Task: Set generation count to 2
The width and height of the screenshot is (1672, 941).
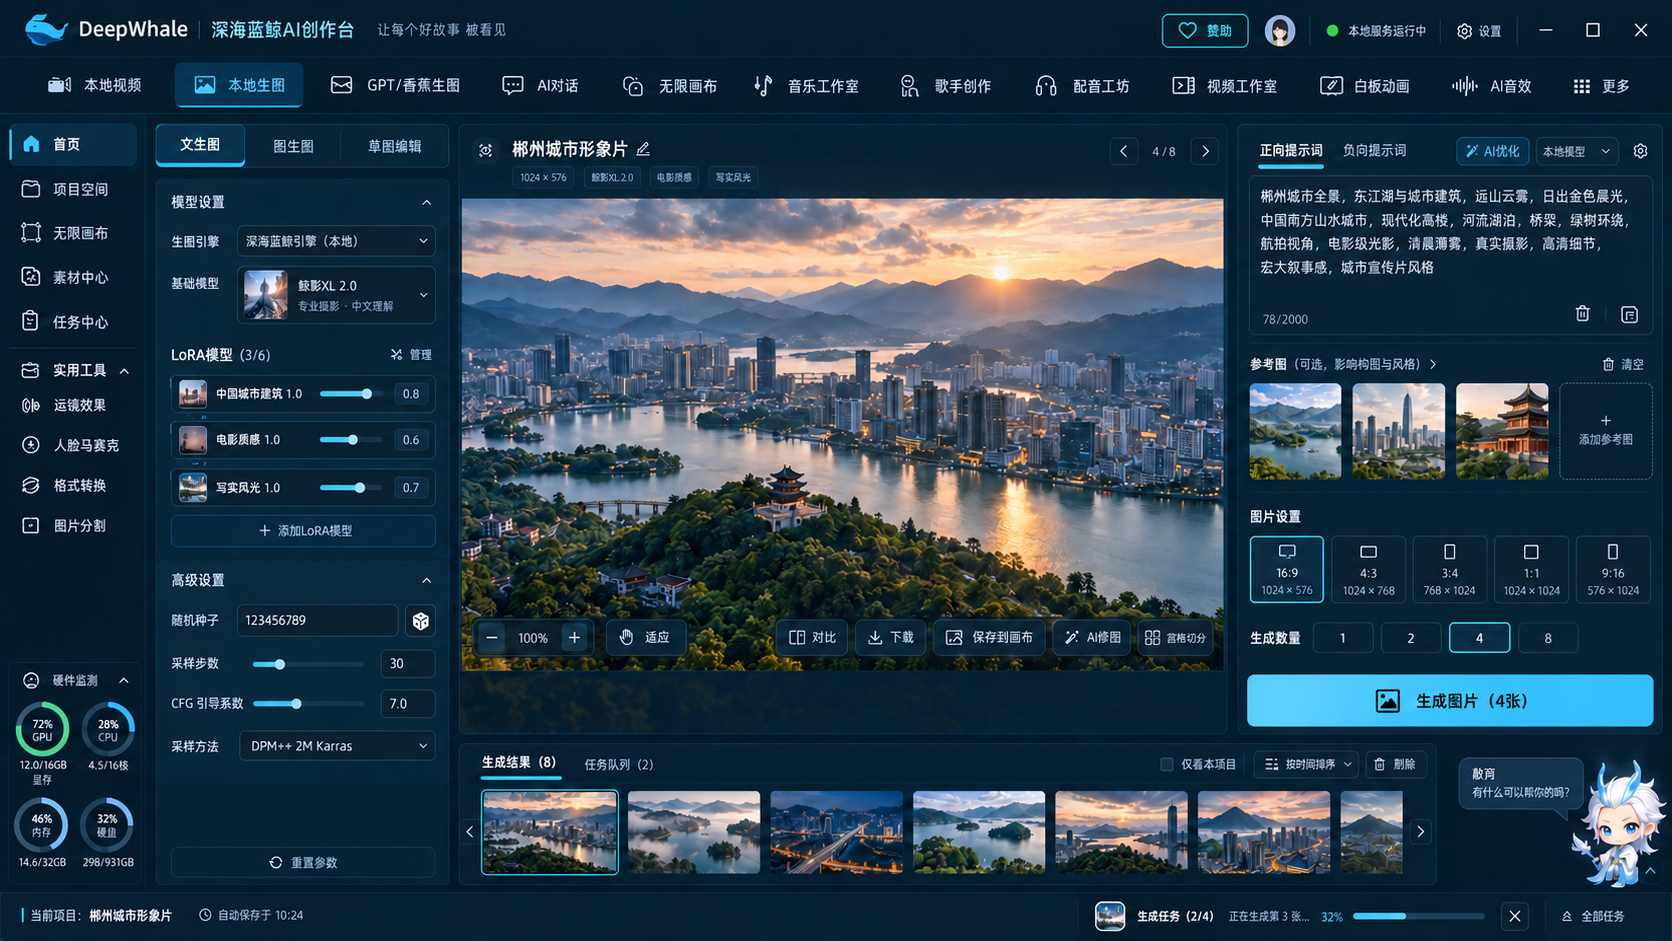Action: (x=1411, y=638)
